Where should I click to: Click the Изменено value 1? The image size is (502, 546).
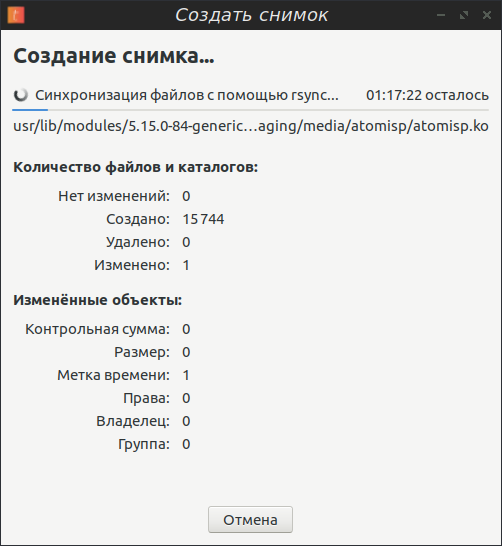coord(186,265)
